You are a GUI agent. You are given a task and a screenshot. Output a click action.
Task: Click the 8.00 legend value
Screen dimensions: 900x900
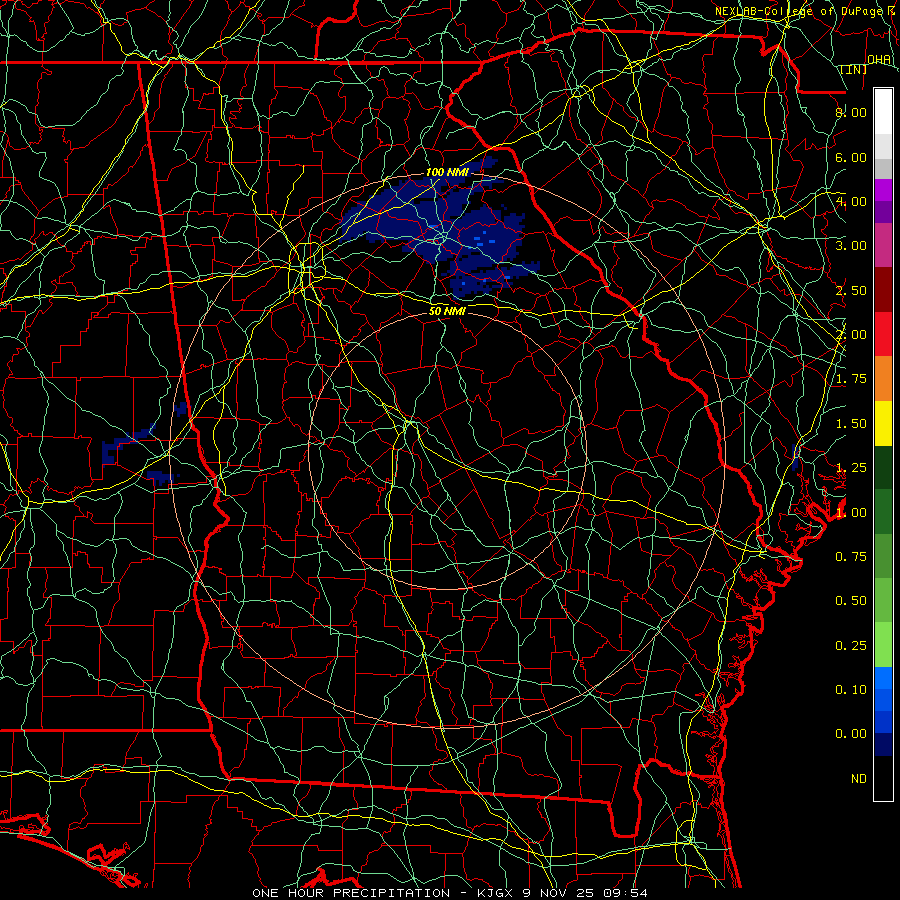click(851, 112)
